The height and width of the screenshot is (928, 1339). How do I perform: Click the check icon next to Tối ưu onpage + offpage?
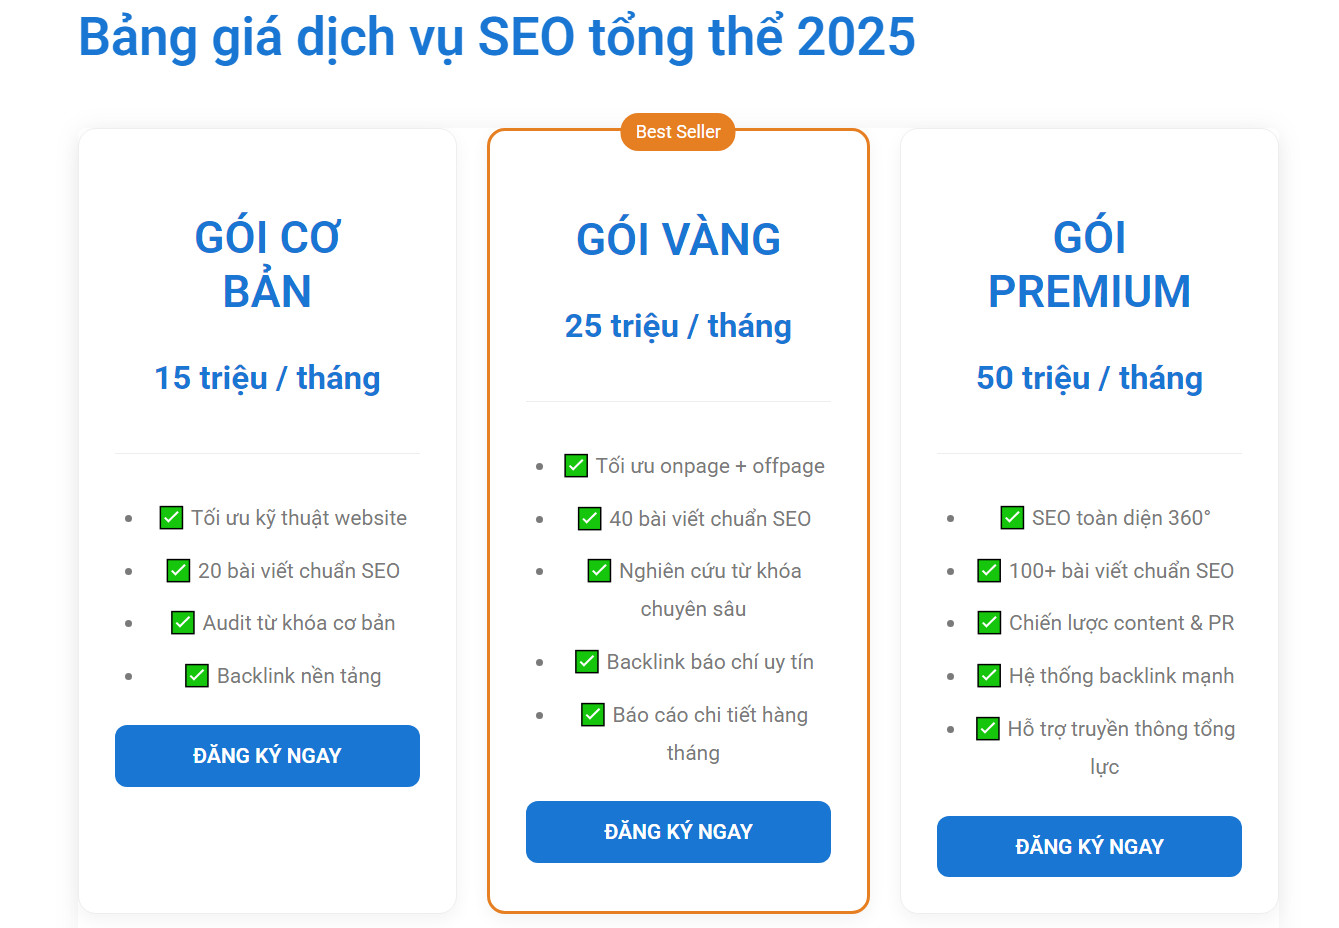(x=576, y=466)
